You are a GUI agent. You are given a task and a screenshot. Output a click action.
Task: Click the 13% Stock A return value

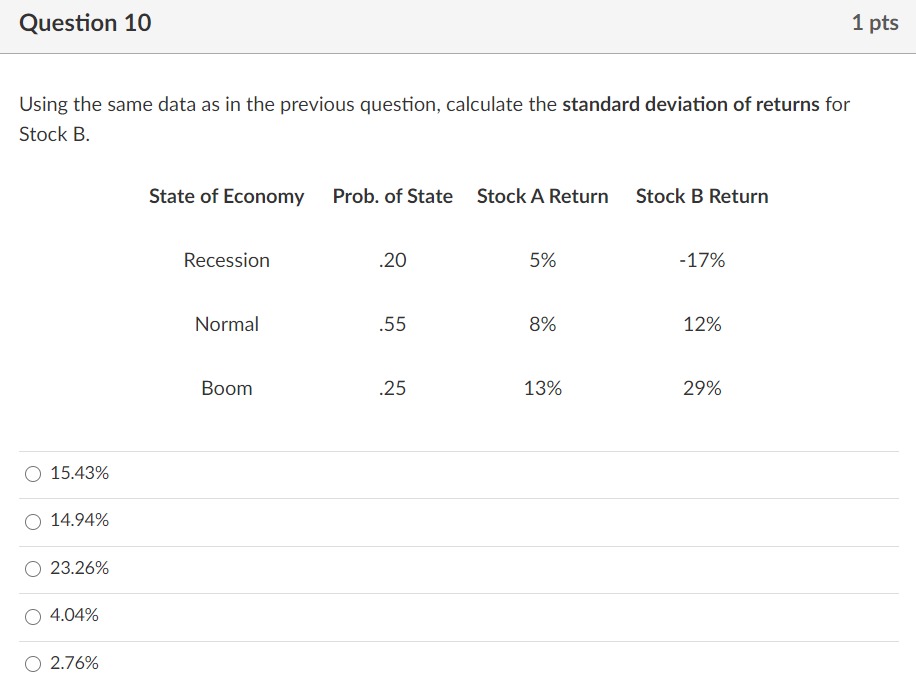click(542, 388)
